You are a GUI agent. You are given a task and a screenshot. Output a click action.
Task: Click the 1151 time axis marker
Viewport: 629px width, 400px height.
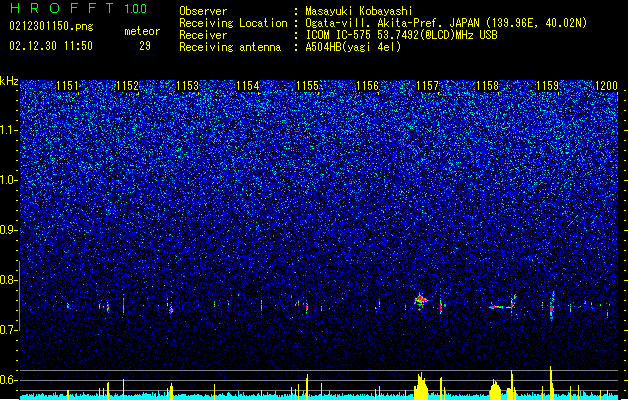(67, 86)
